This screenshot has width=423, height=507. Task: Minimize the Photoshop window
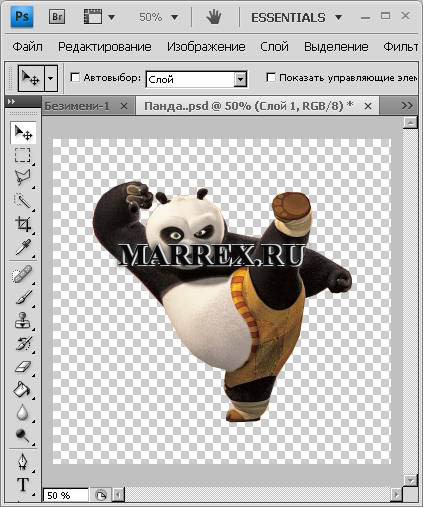[x=365, y=17]
